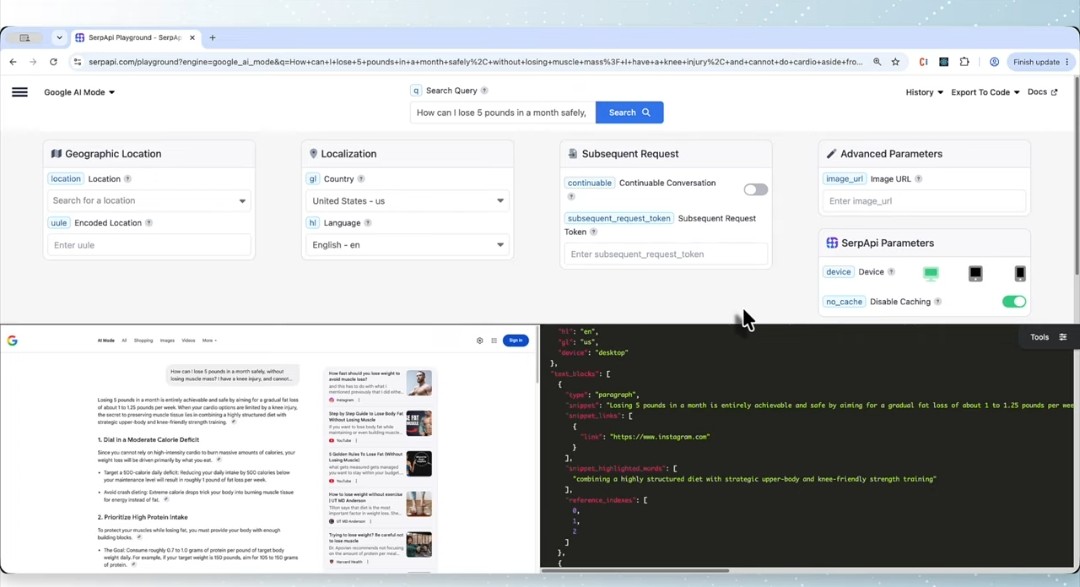Click help icon beside Location label
The height and width of the screenshot is (587, 1080).
pos(127,178)
